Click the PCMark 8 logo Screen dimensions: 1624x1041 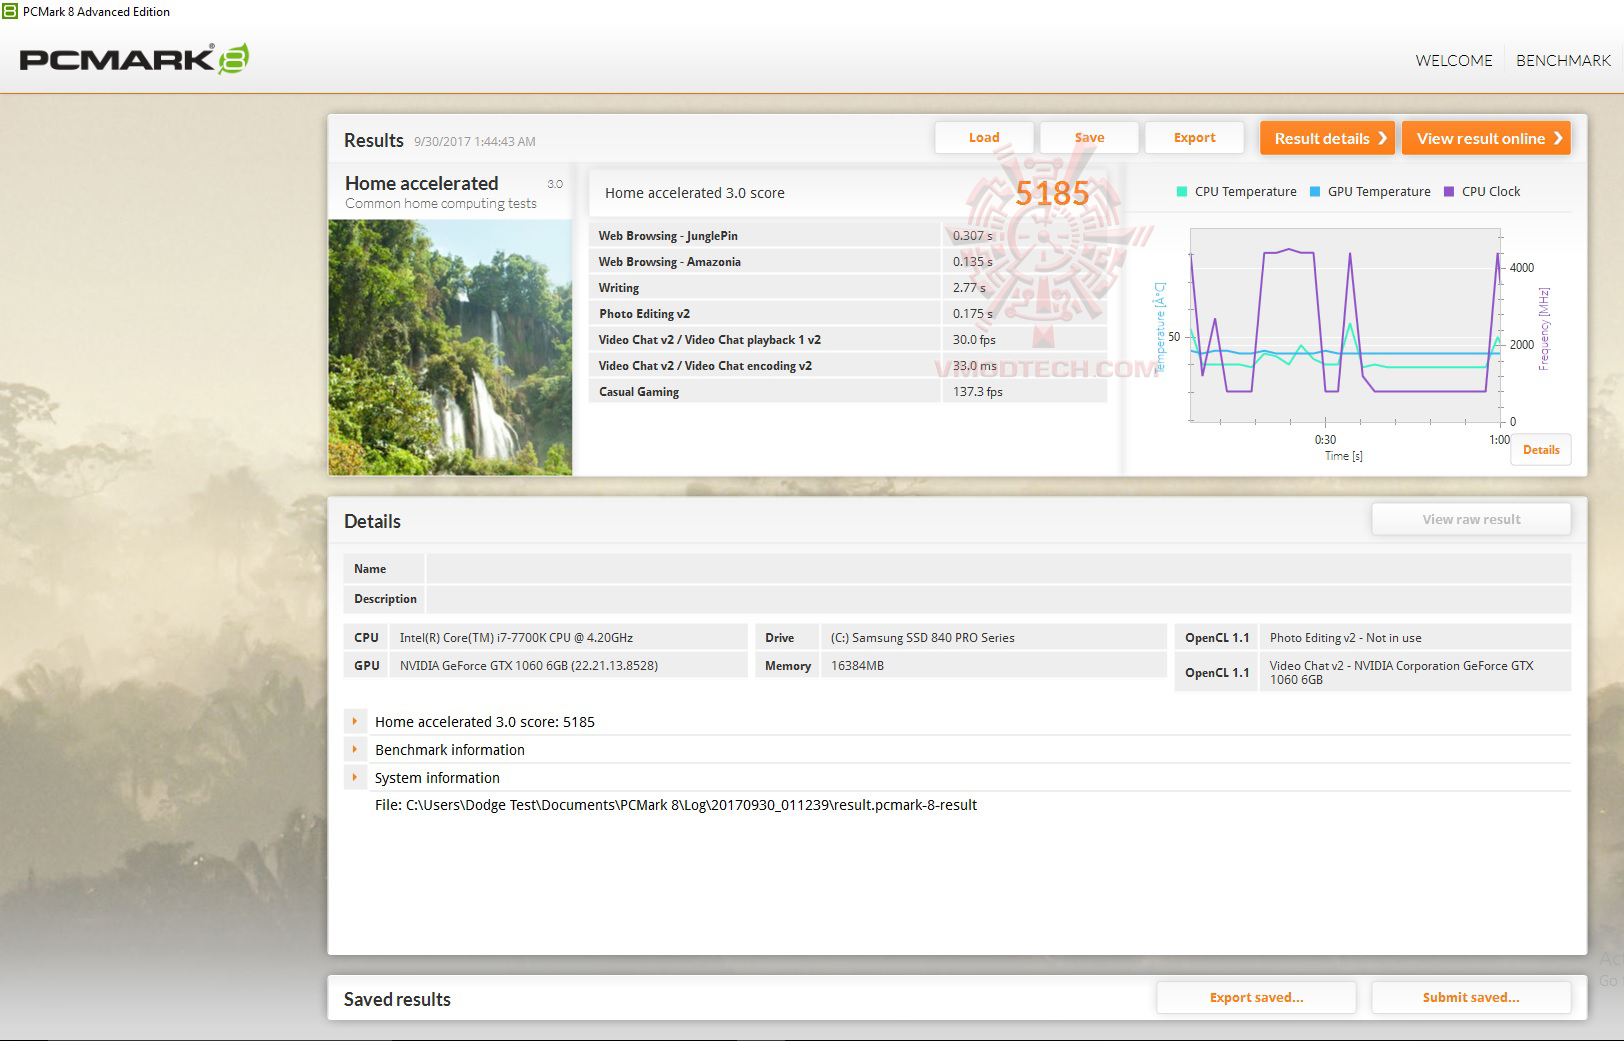tap(134, 59)
